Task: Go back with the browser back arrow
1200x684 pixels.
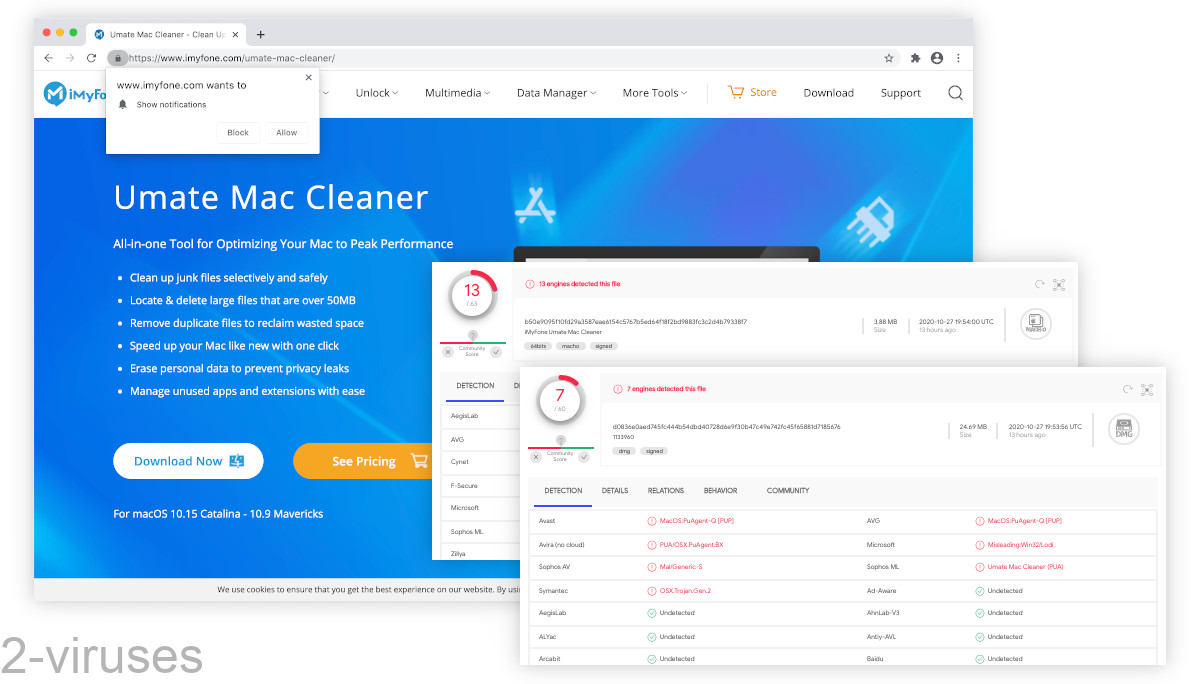Action: point(49,58)
